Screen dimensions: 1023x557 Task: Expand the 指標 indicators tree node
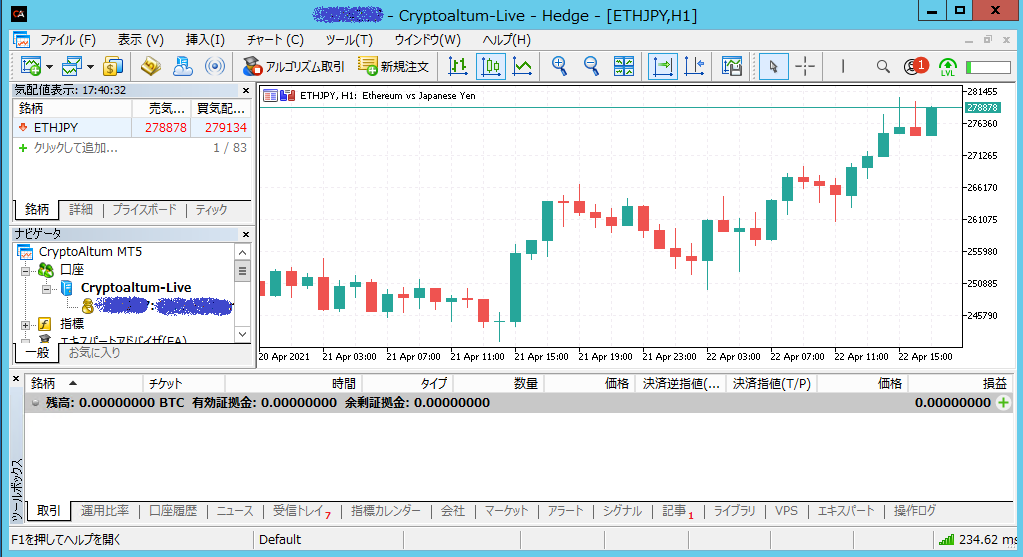(25, 324)
